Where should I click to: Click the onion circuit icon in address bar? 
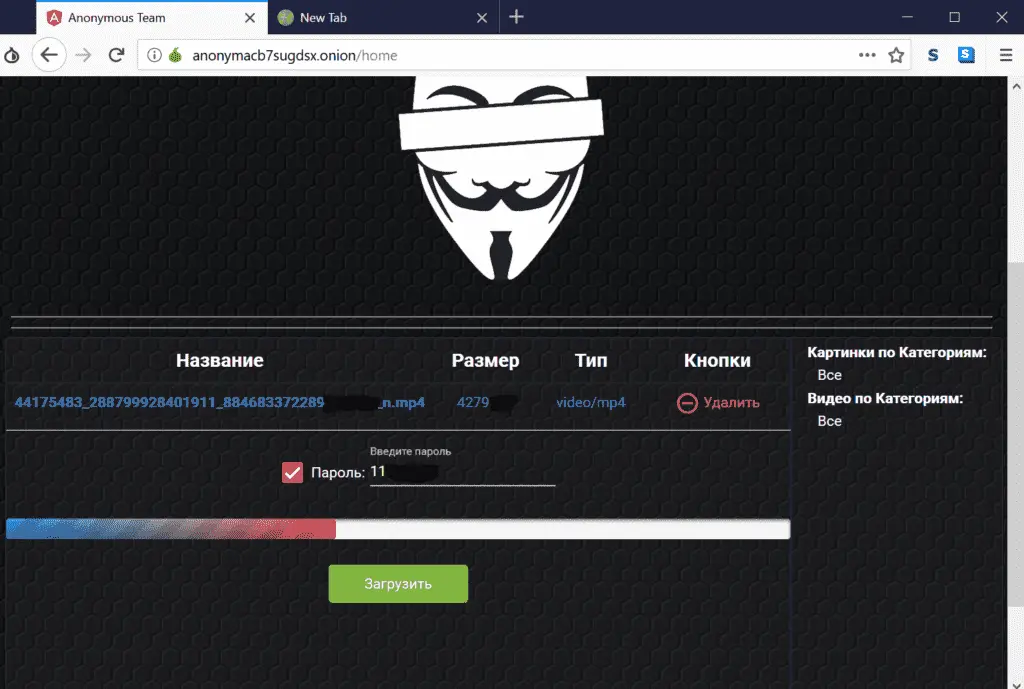pyautogui.click(x=175, y=55)
